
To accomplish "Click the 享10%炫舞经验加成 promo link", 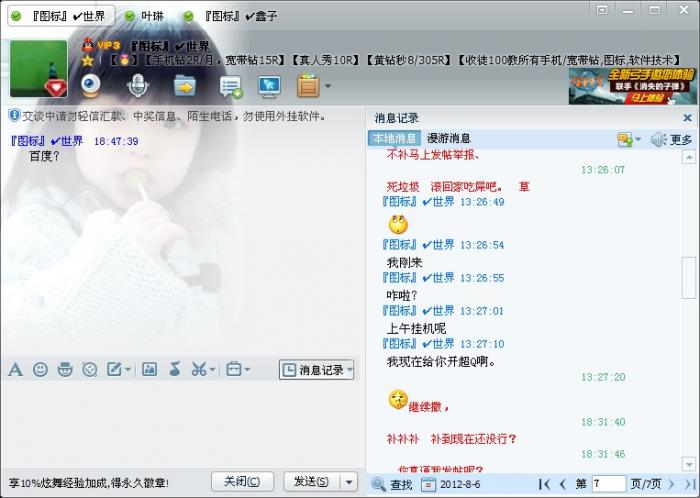I will 89,483.
